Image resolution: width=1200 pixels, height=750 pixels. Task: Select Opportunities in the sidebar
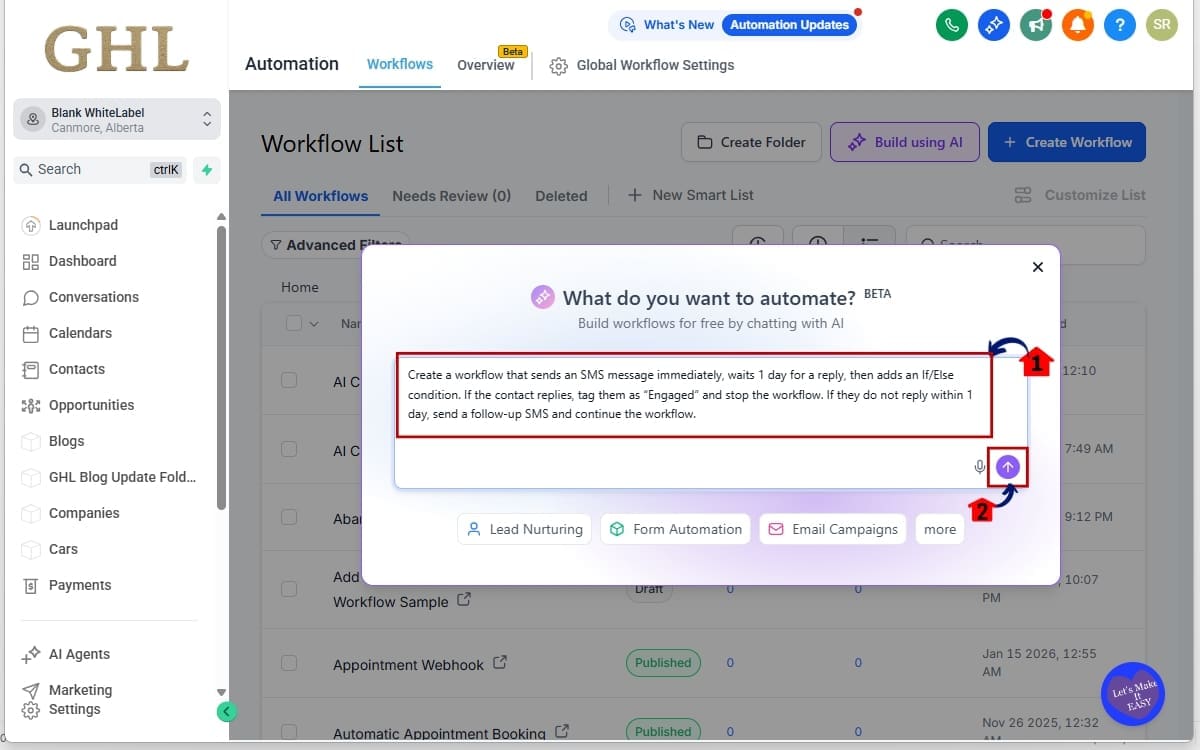[x=92, y=405]
